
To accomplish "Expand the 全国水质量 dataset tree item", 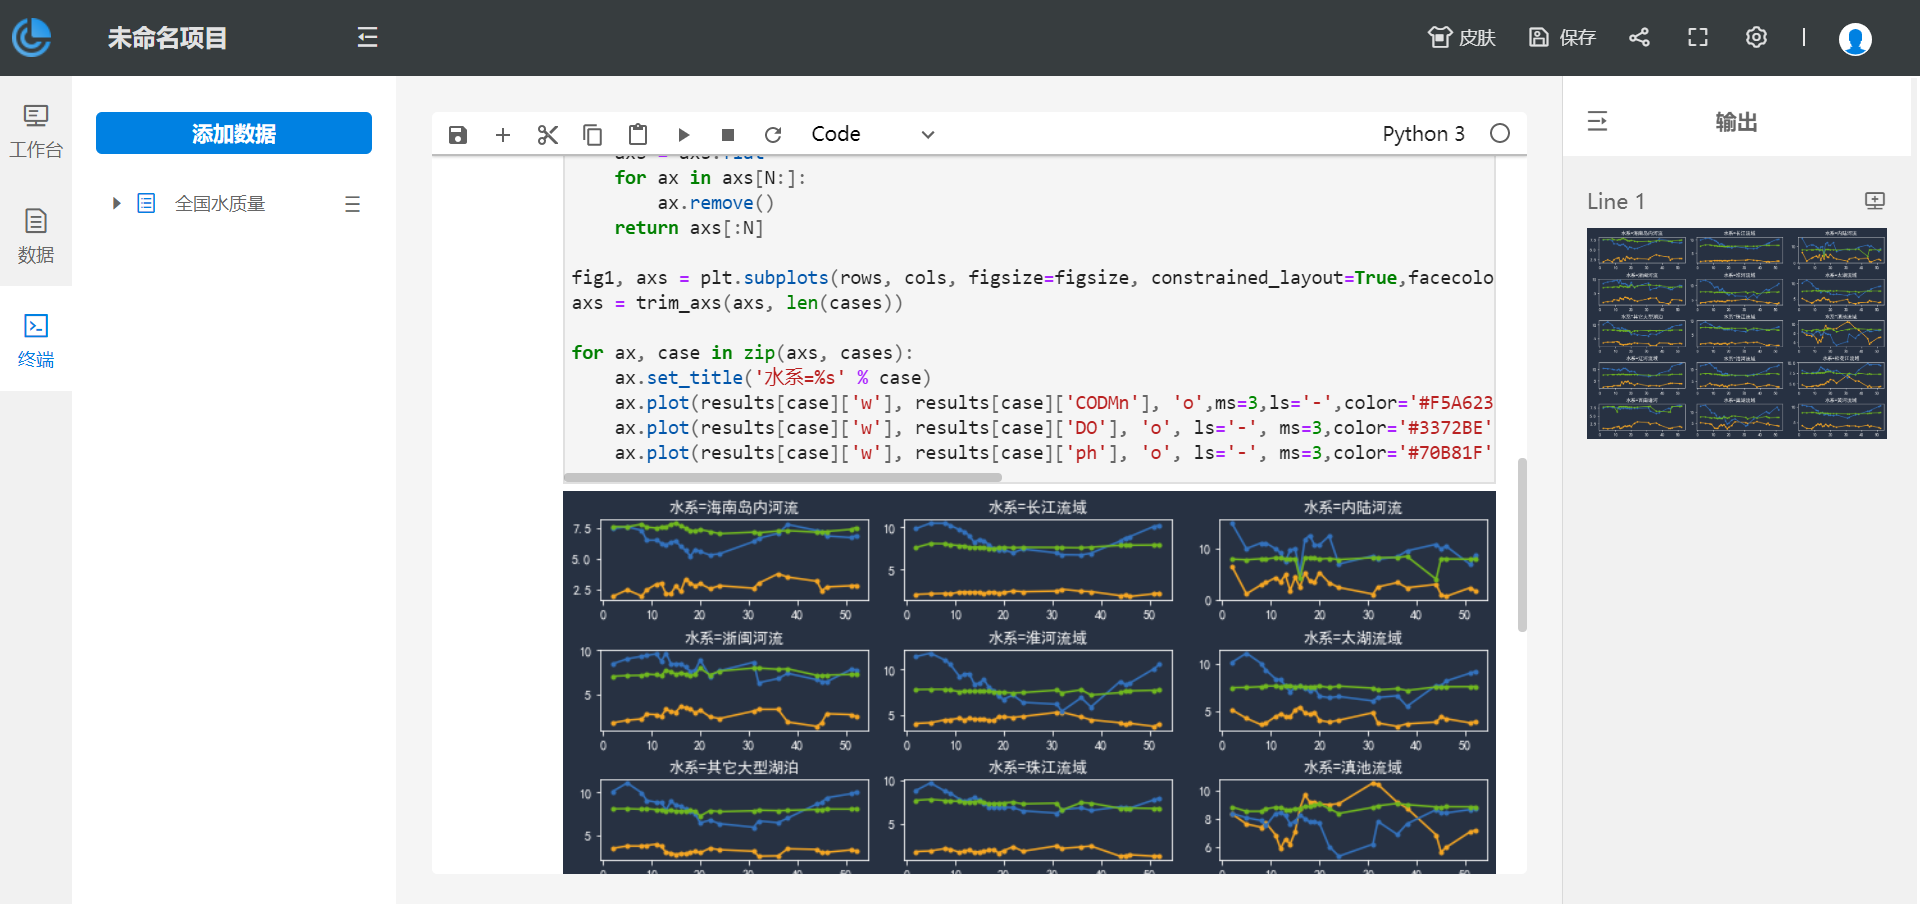I will [117, 204].
